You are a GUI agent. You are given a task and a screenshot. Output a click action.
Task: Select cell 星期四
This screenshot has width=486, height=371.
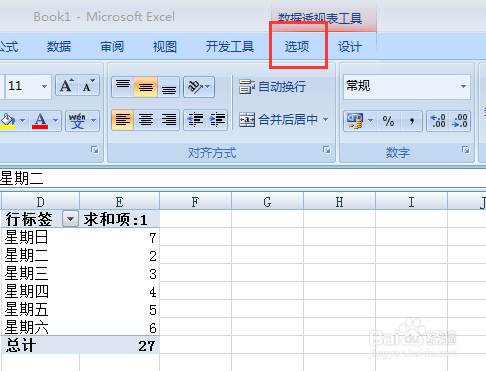click(40, 291)
